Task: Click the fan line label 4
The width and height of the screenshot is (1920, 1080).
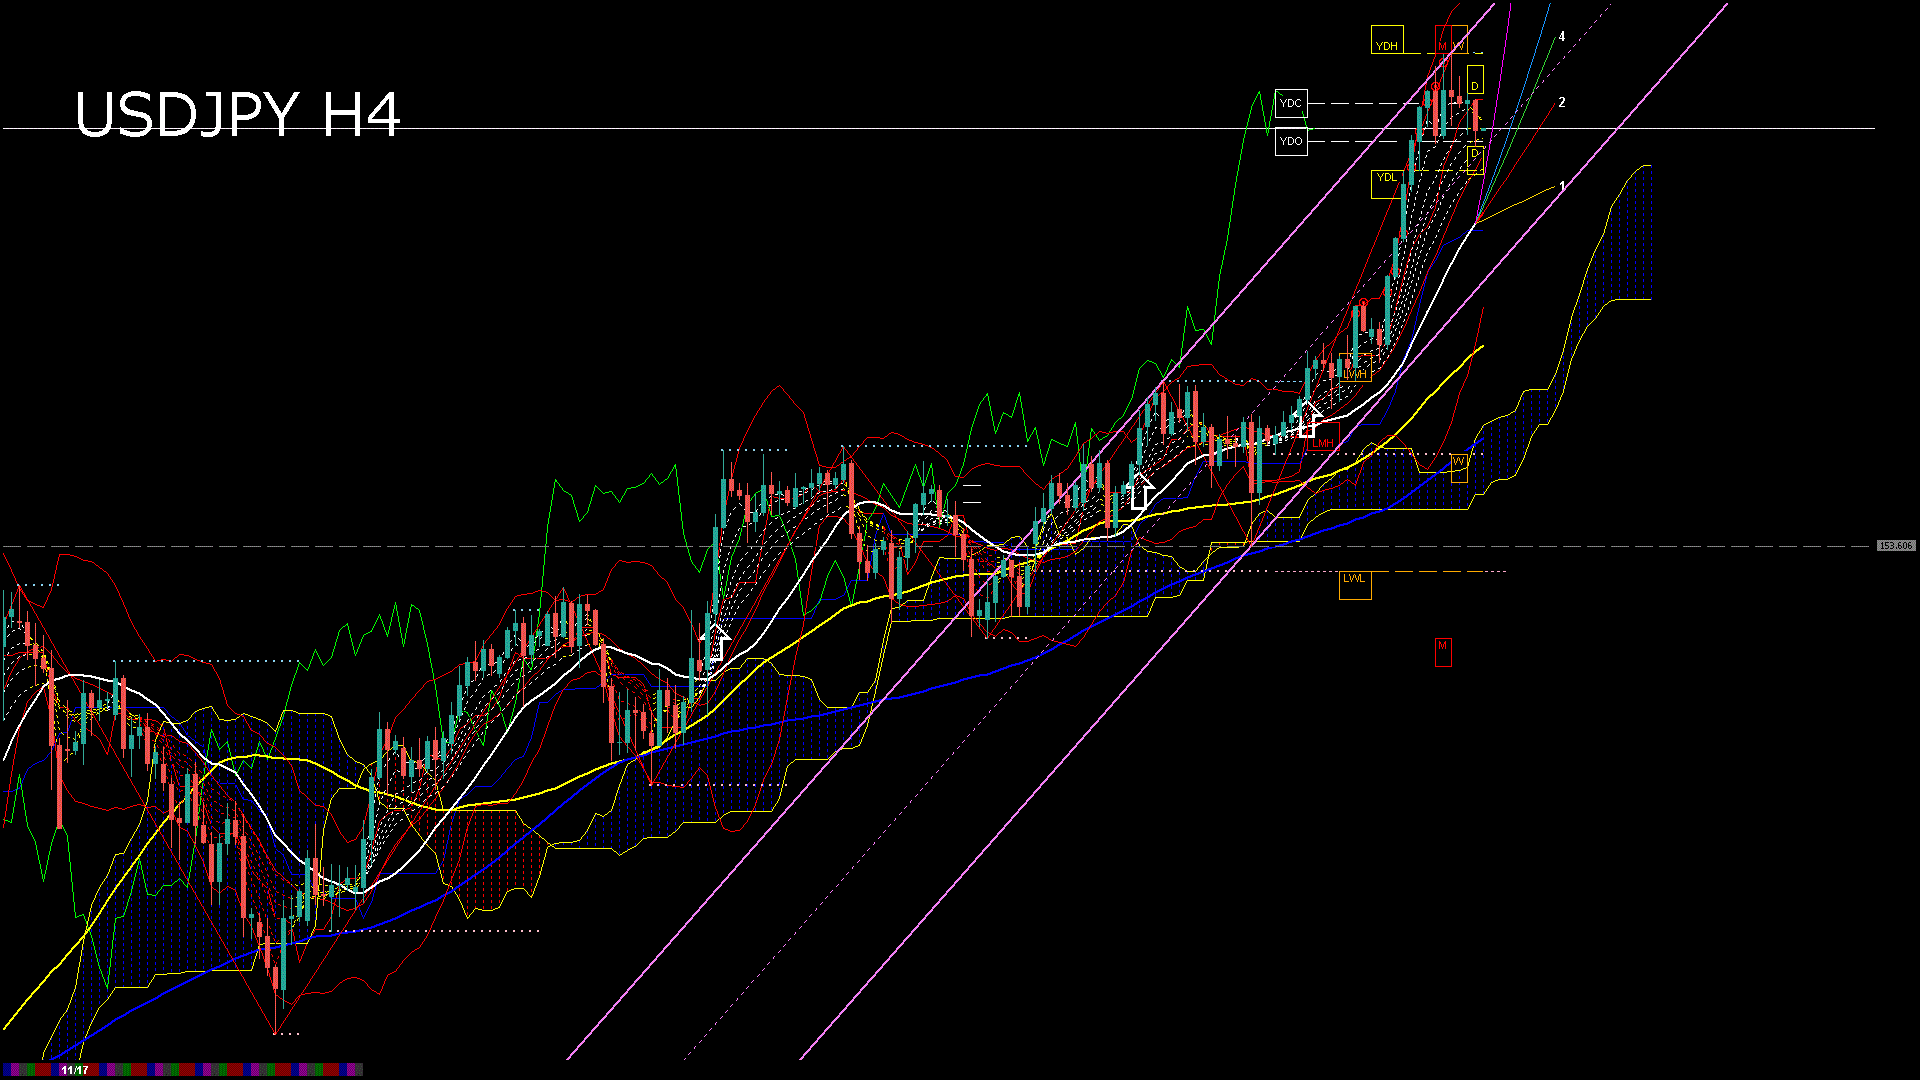Action: (x=1562, y=37)
